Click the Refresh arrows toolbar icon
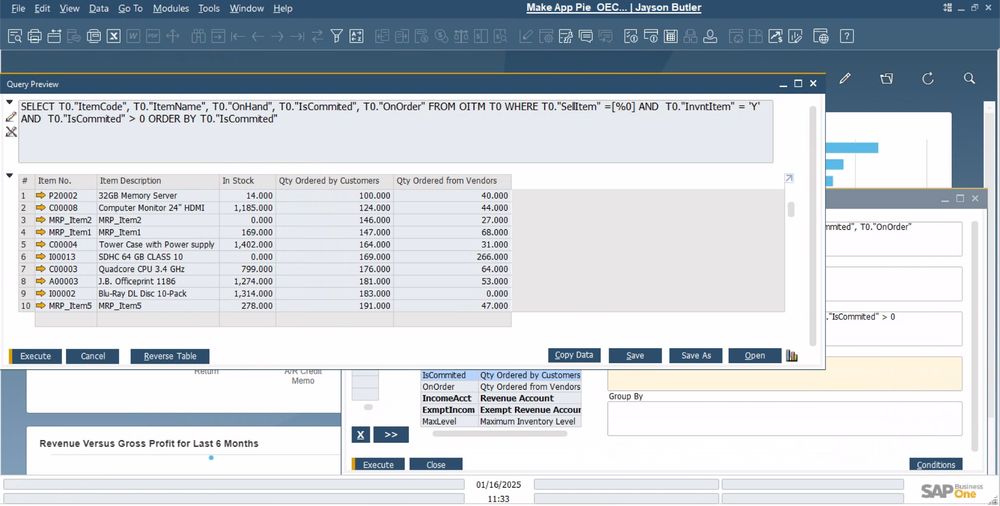 (x=317, y=36)
